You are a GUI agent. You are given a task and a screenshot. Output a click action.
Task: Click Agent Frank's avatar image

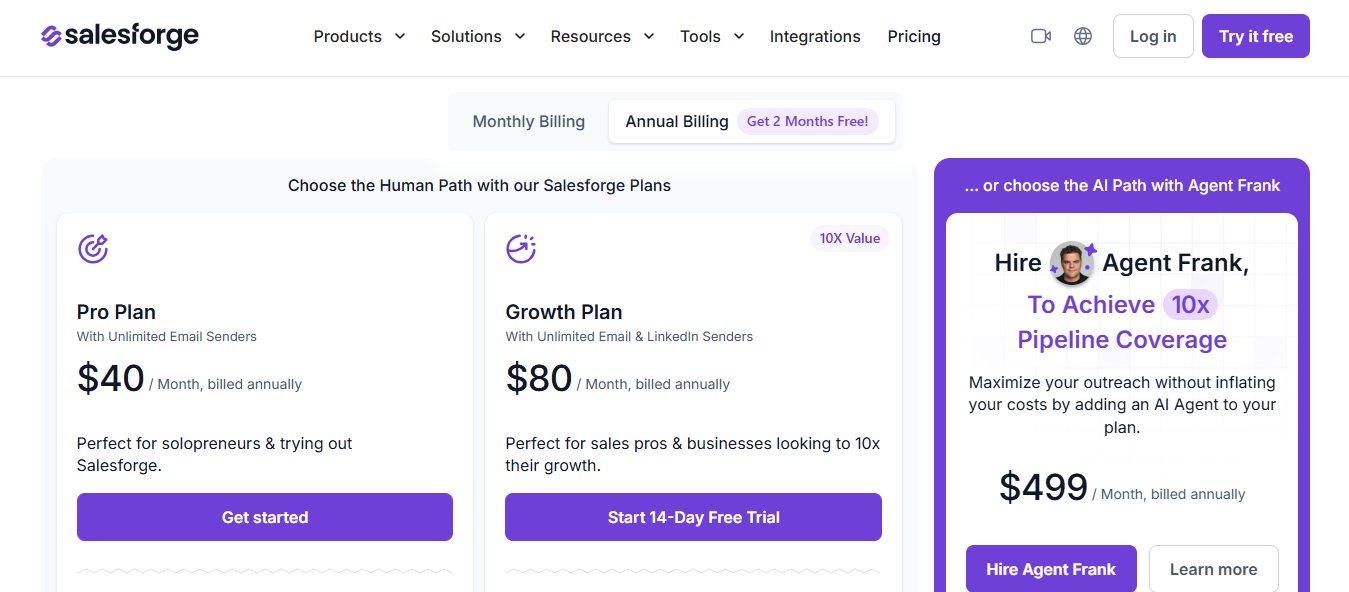1071,262
